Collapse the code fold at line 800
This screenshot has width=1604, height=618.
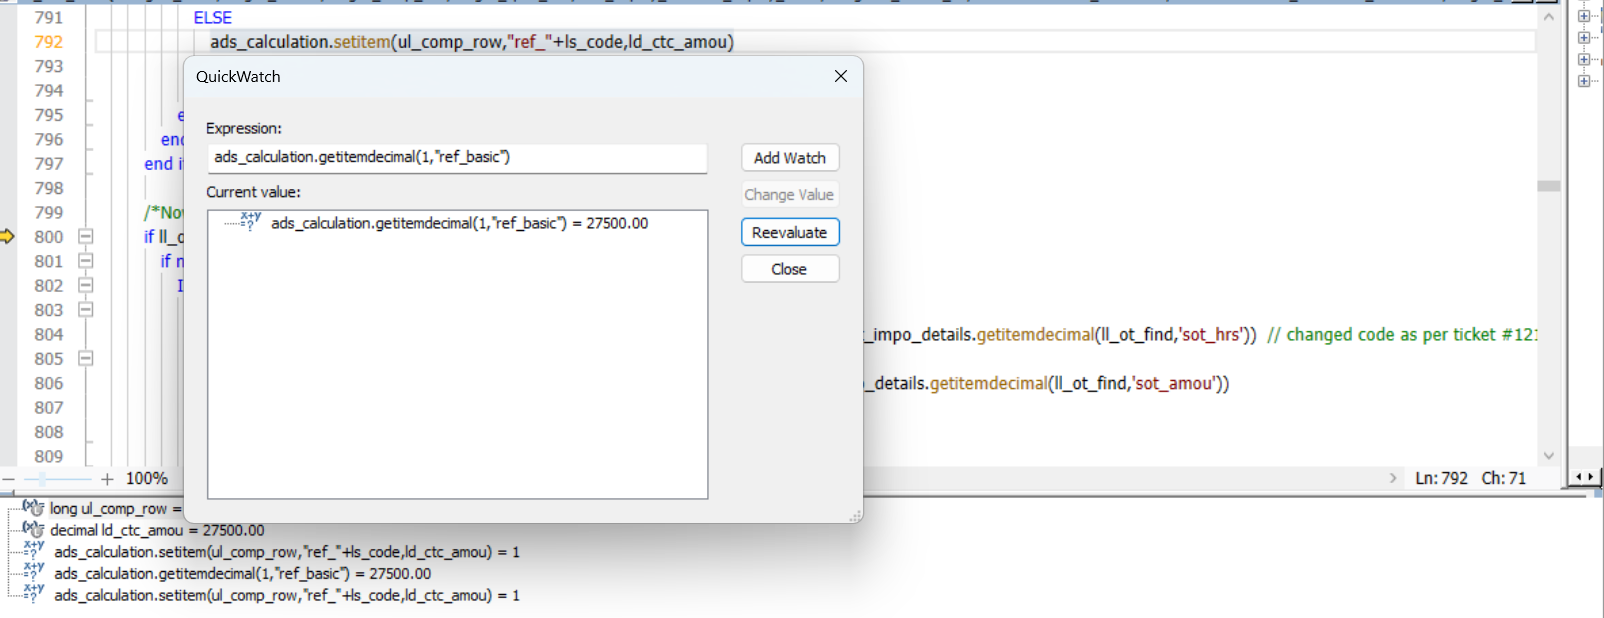coord(86,237)
